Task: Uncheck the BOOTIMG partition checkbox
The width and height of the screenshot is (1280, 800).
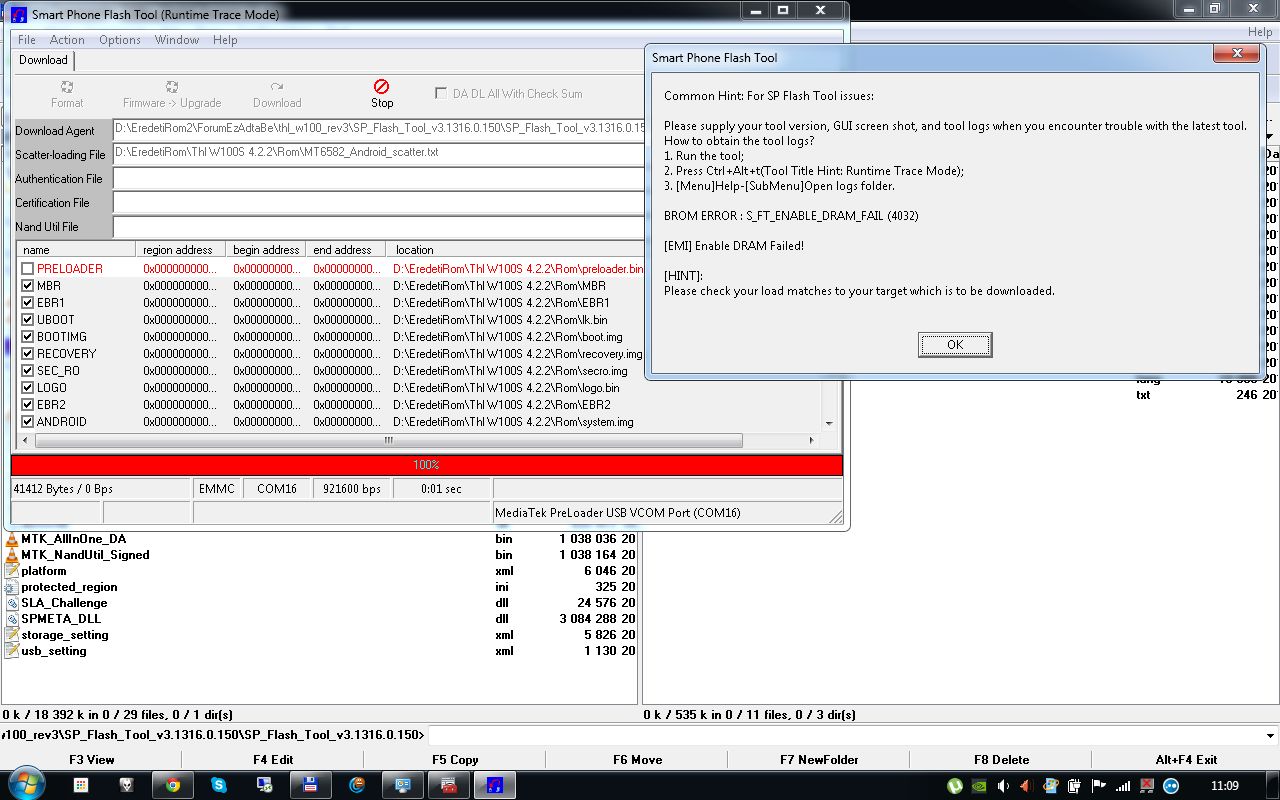Action: pos(28,337)
